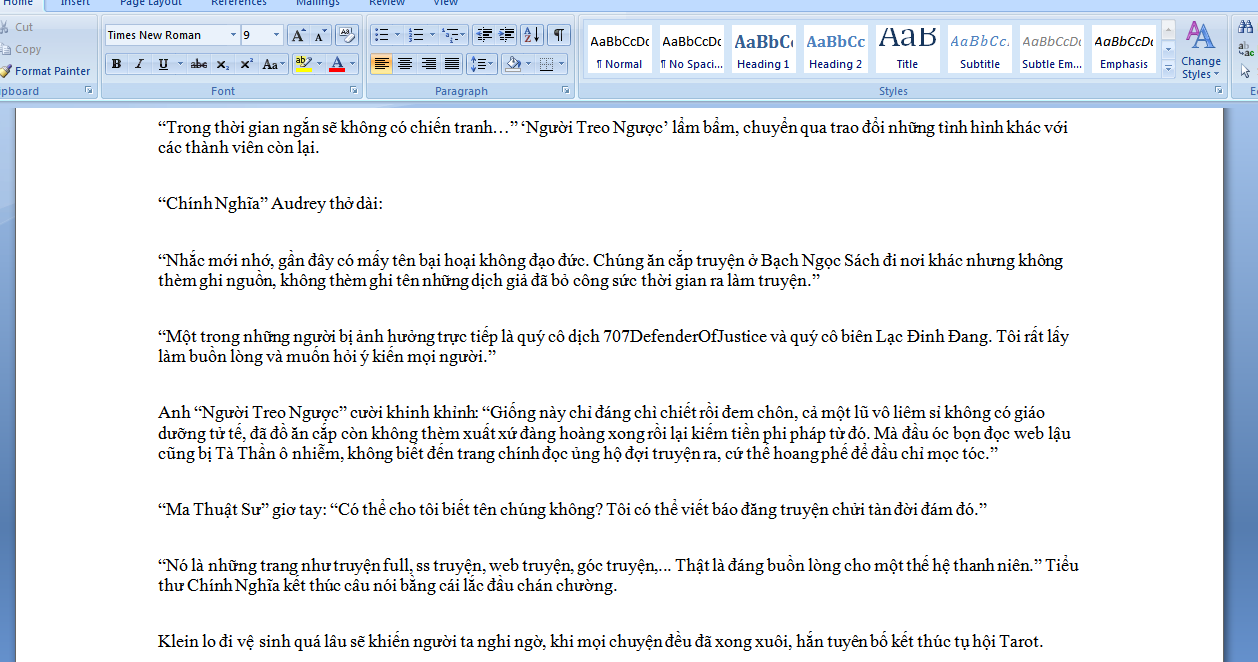Sort text with the A-Z sort icon
This screenshot has height=662, width=1258.
click(x=532, y=35)
